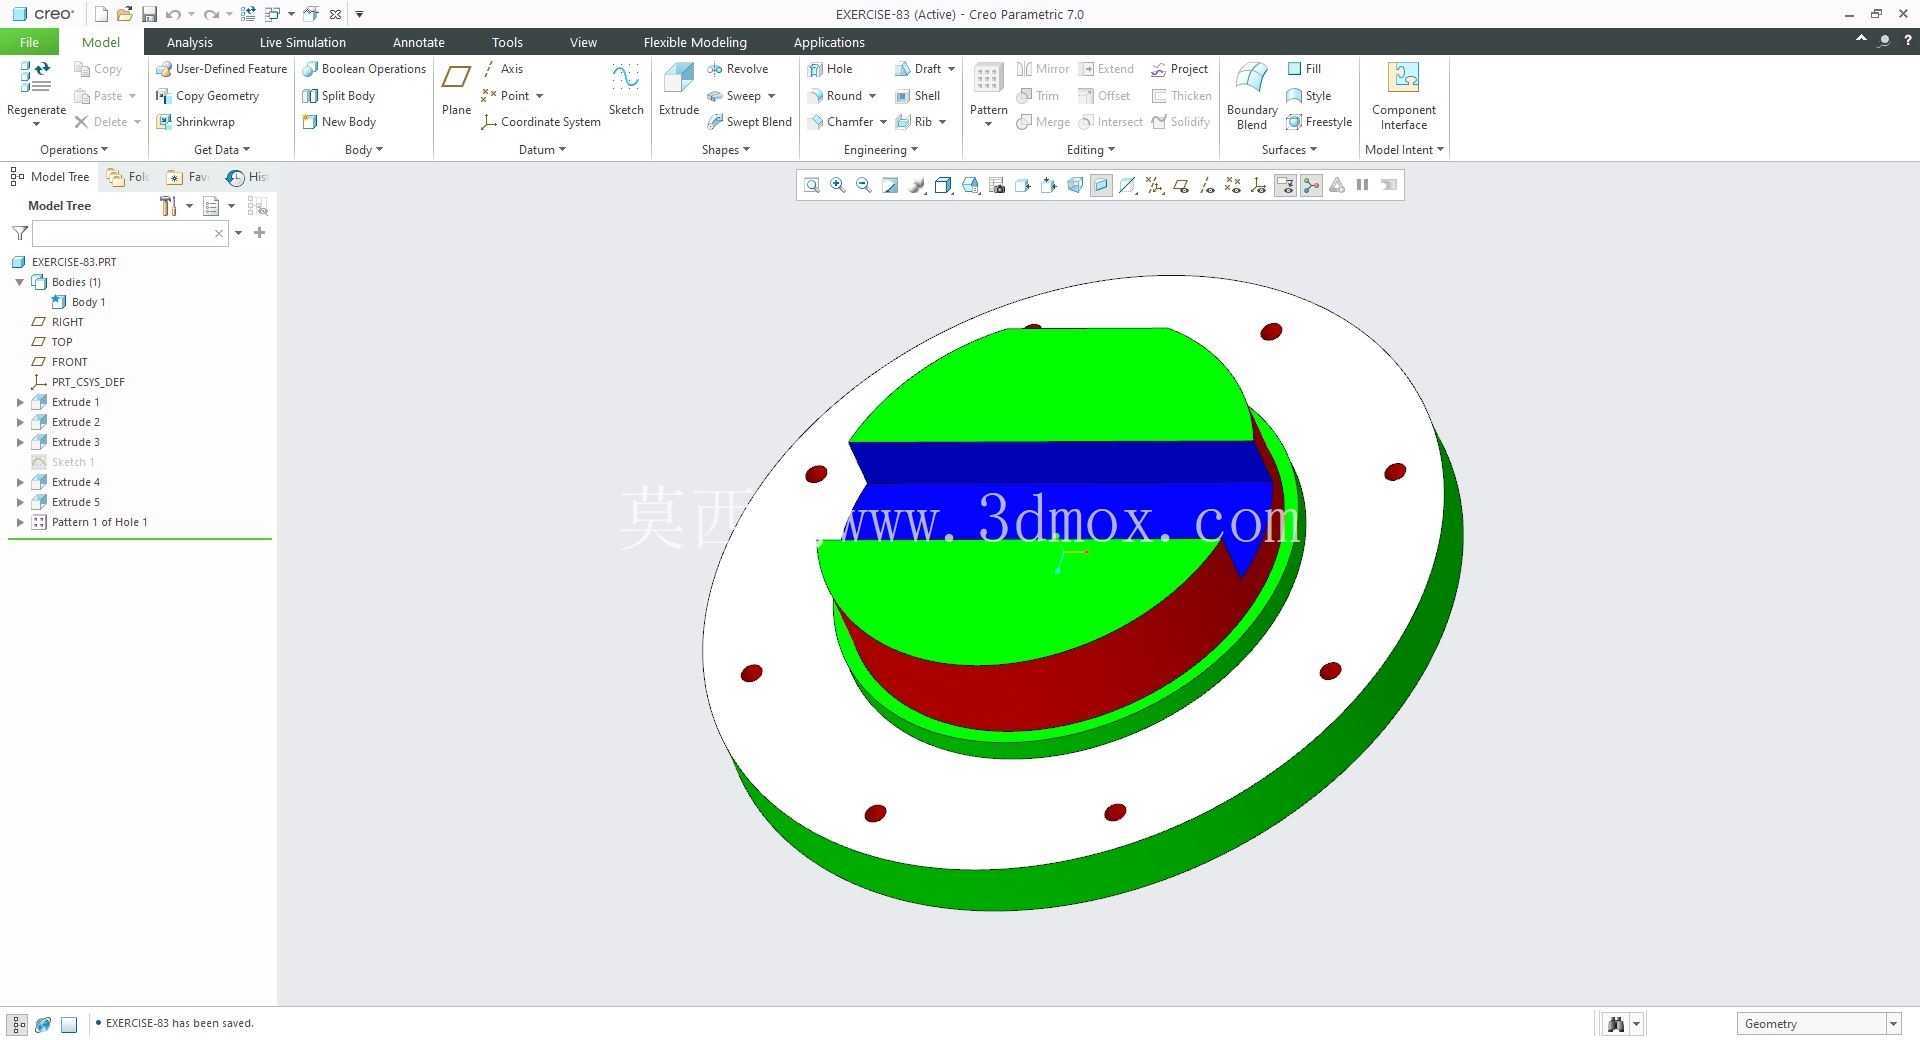Viewport: 1920px width, 1040px height.
Task: Click the Extrude tool icon
Action: (679, 78)
